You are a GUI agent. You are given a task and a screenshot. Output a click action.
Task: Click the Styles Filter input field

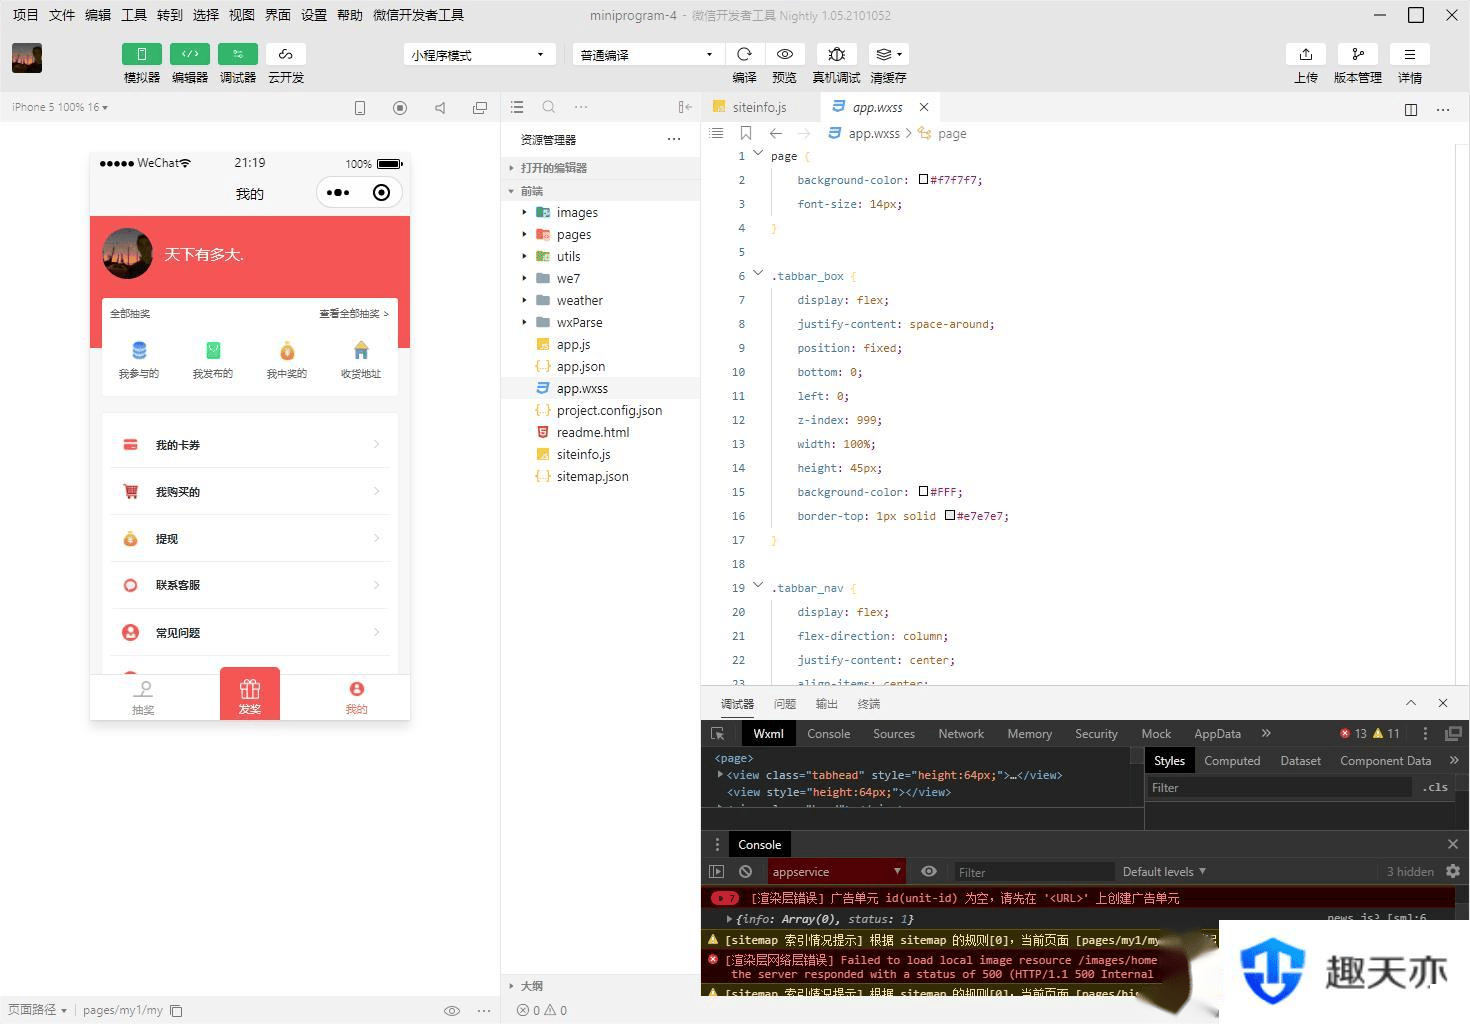click(1279, 787)
